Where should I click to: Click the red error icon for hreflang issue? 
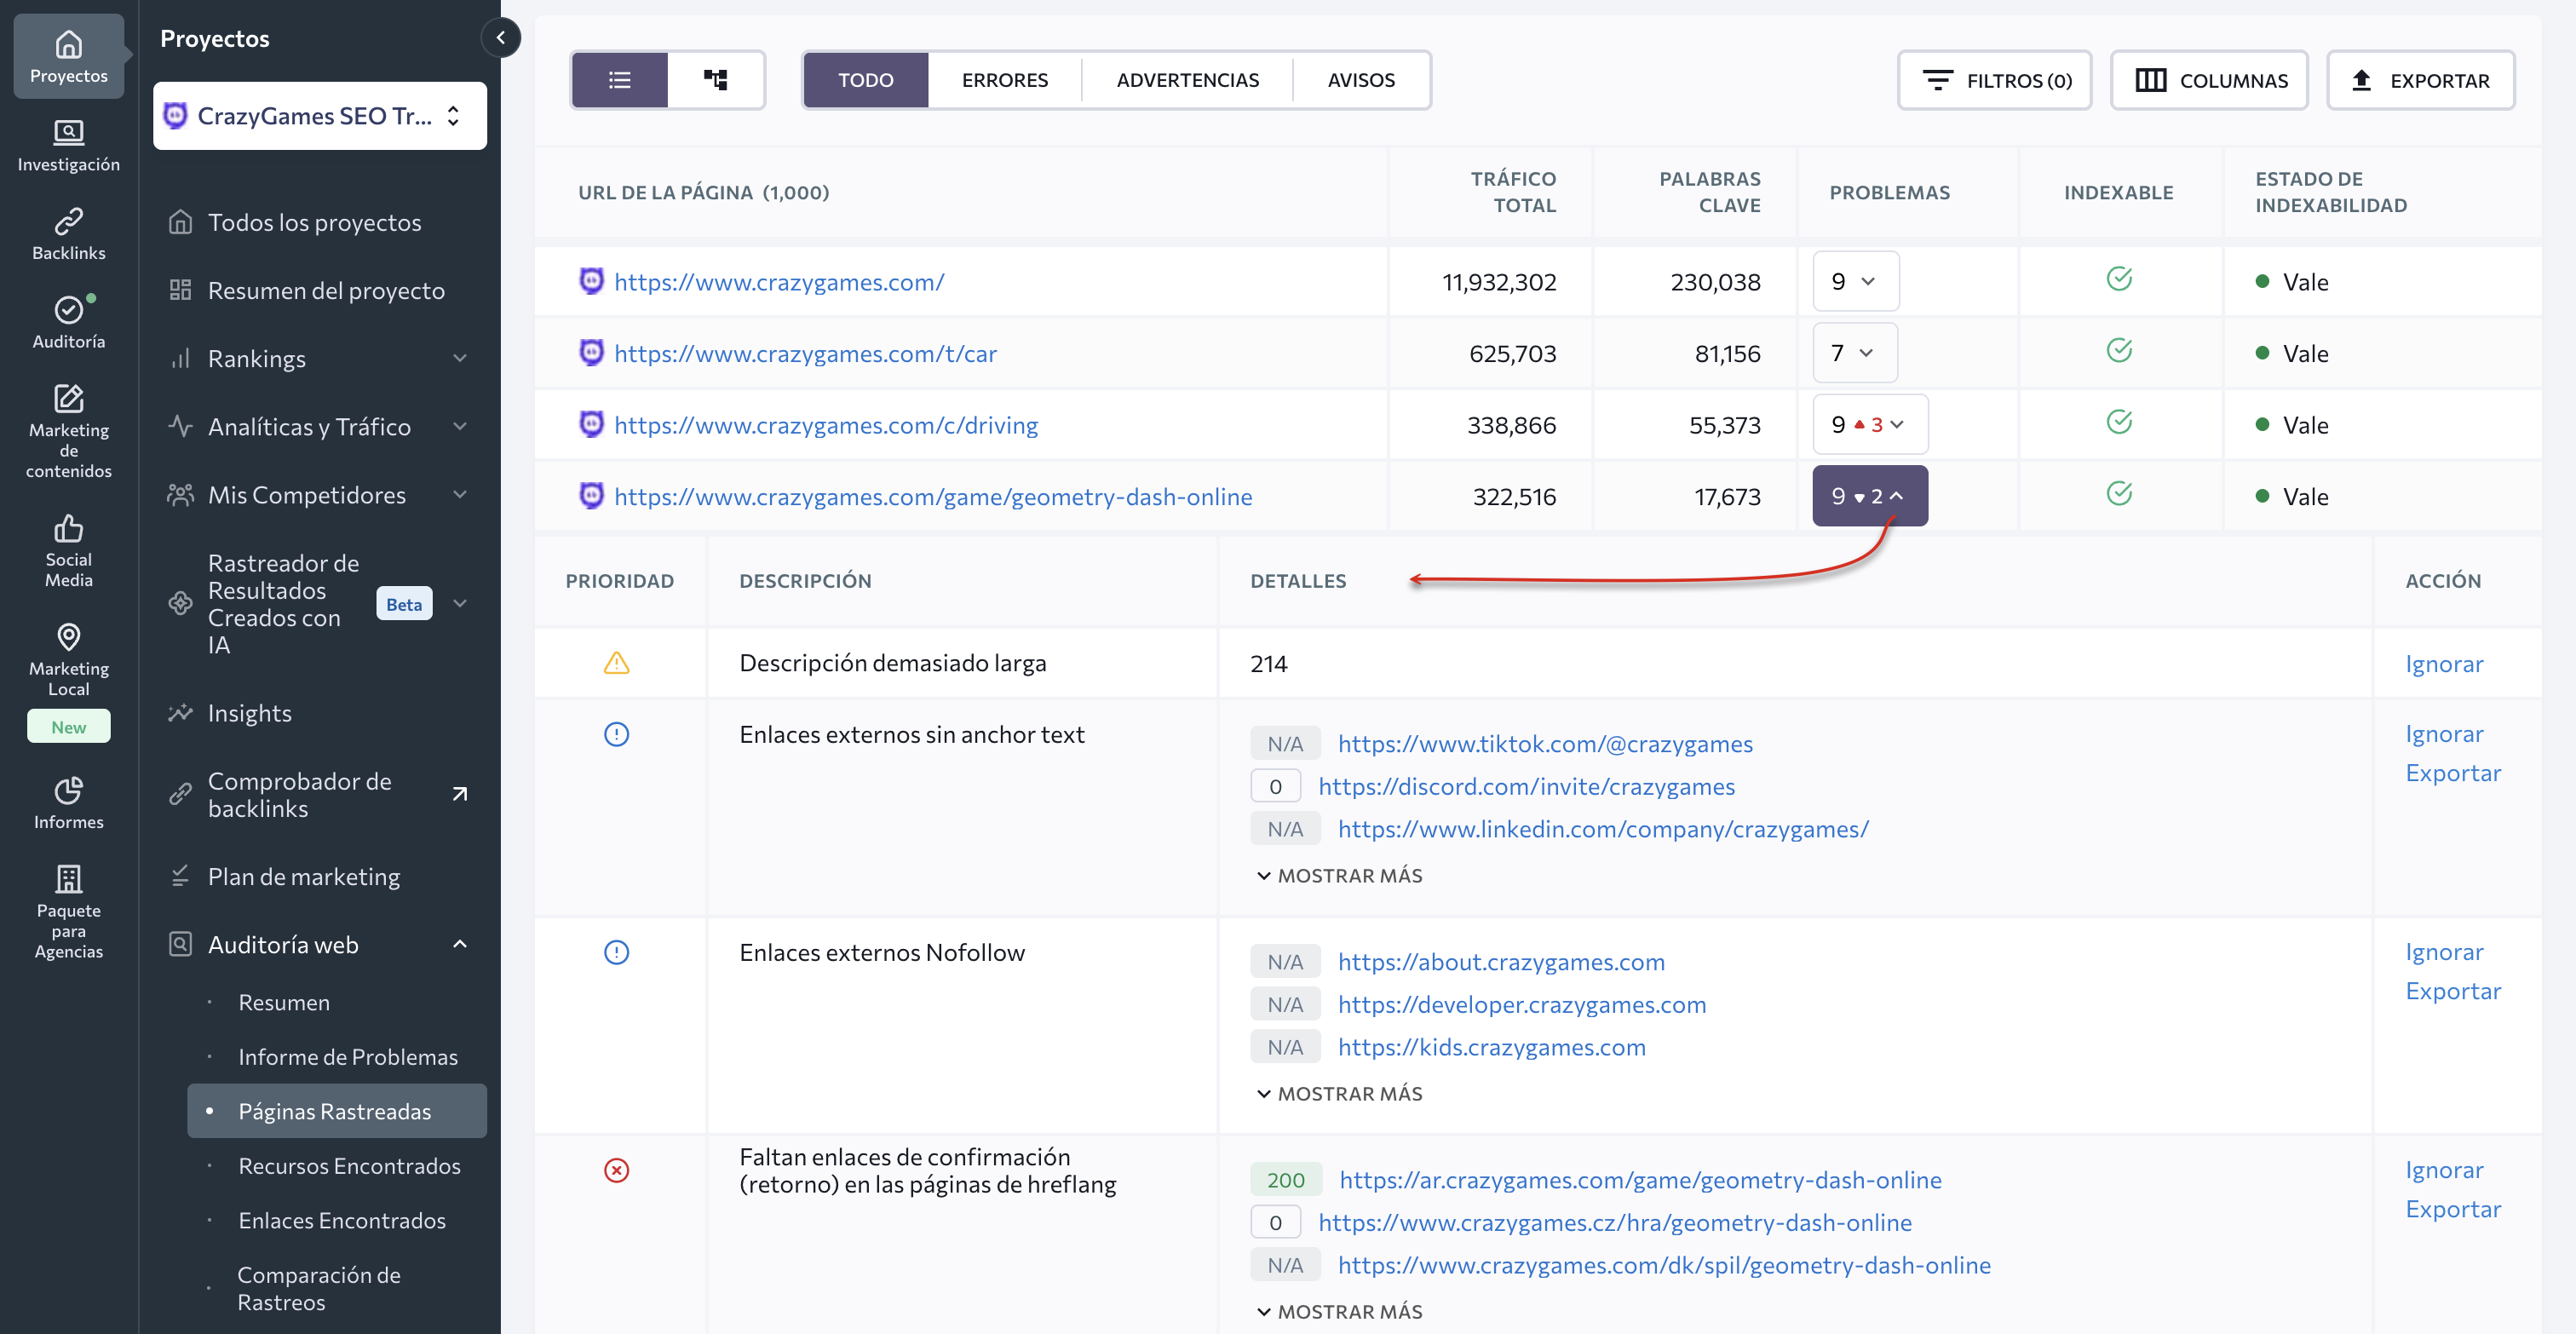click(x=617, y=1170)
